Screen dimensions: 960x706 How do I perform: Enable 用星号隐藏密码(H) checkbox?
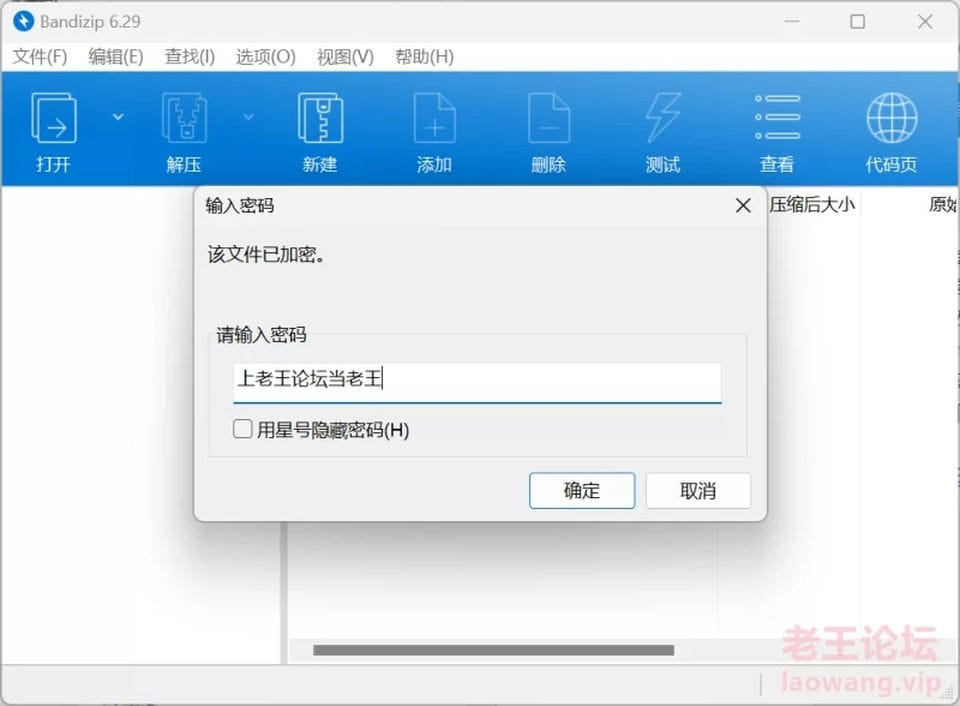(242, 429)
